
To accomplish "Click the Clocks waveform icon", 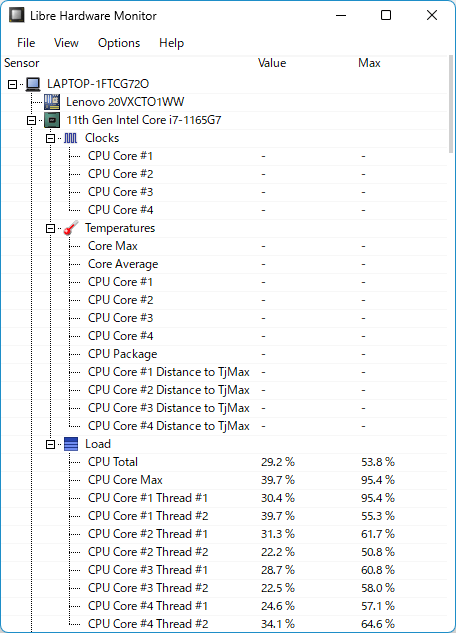I will click(x=71, y=138).
